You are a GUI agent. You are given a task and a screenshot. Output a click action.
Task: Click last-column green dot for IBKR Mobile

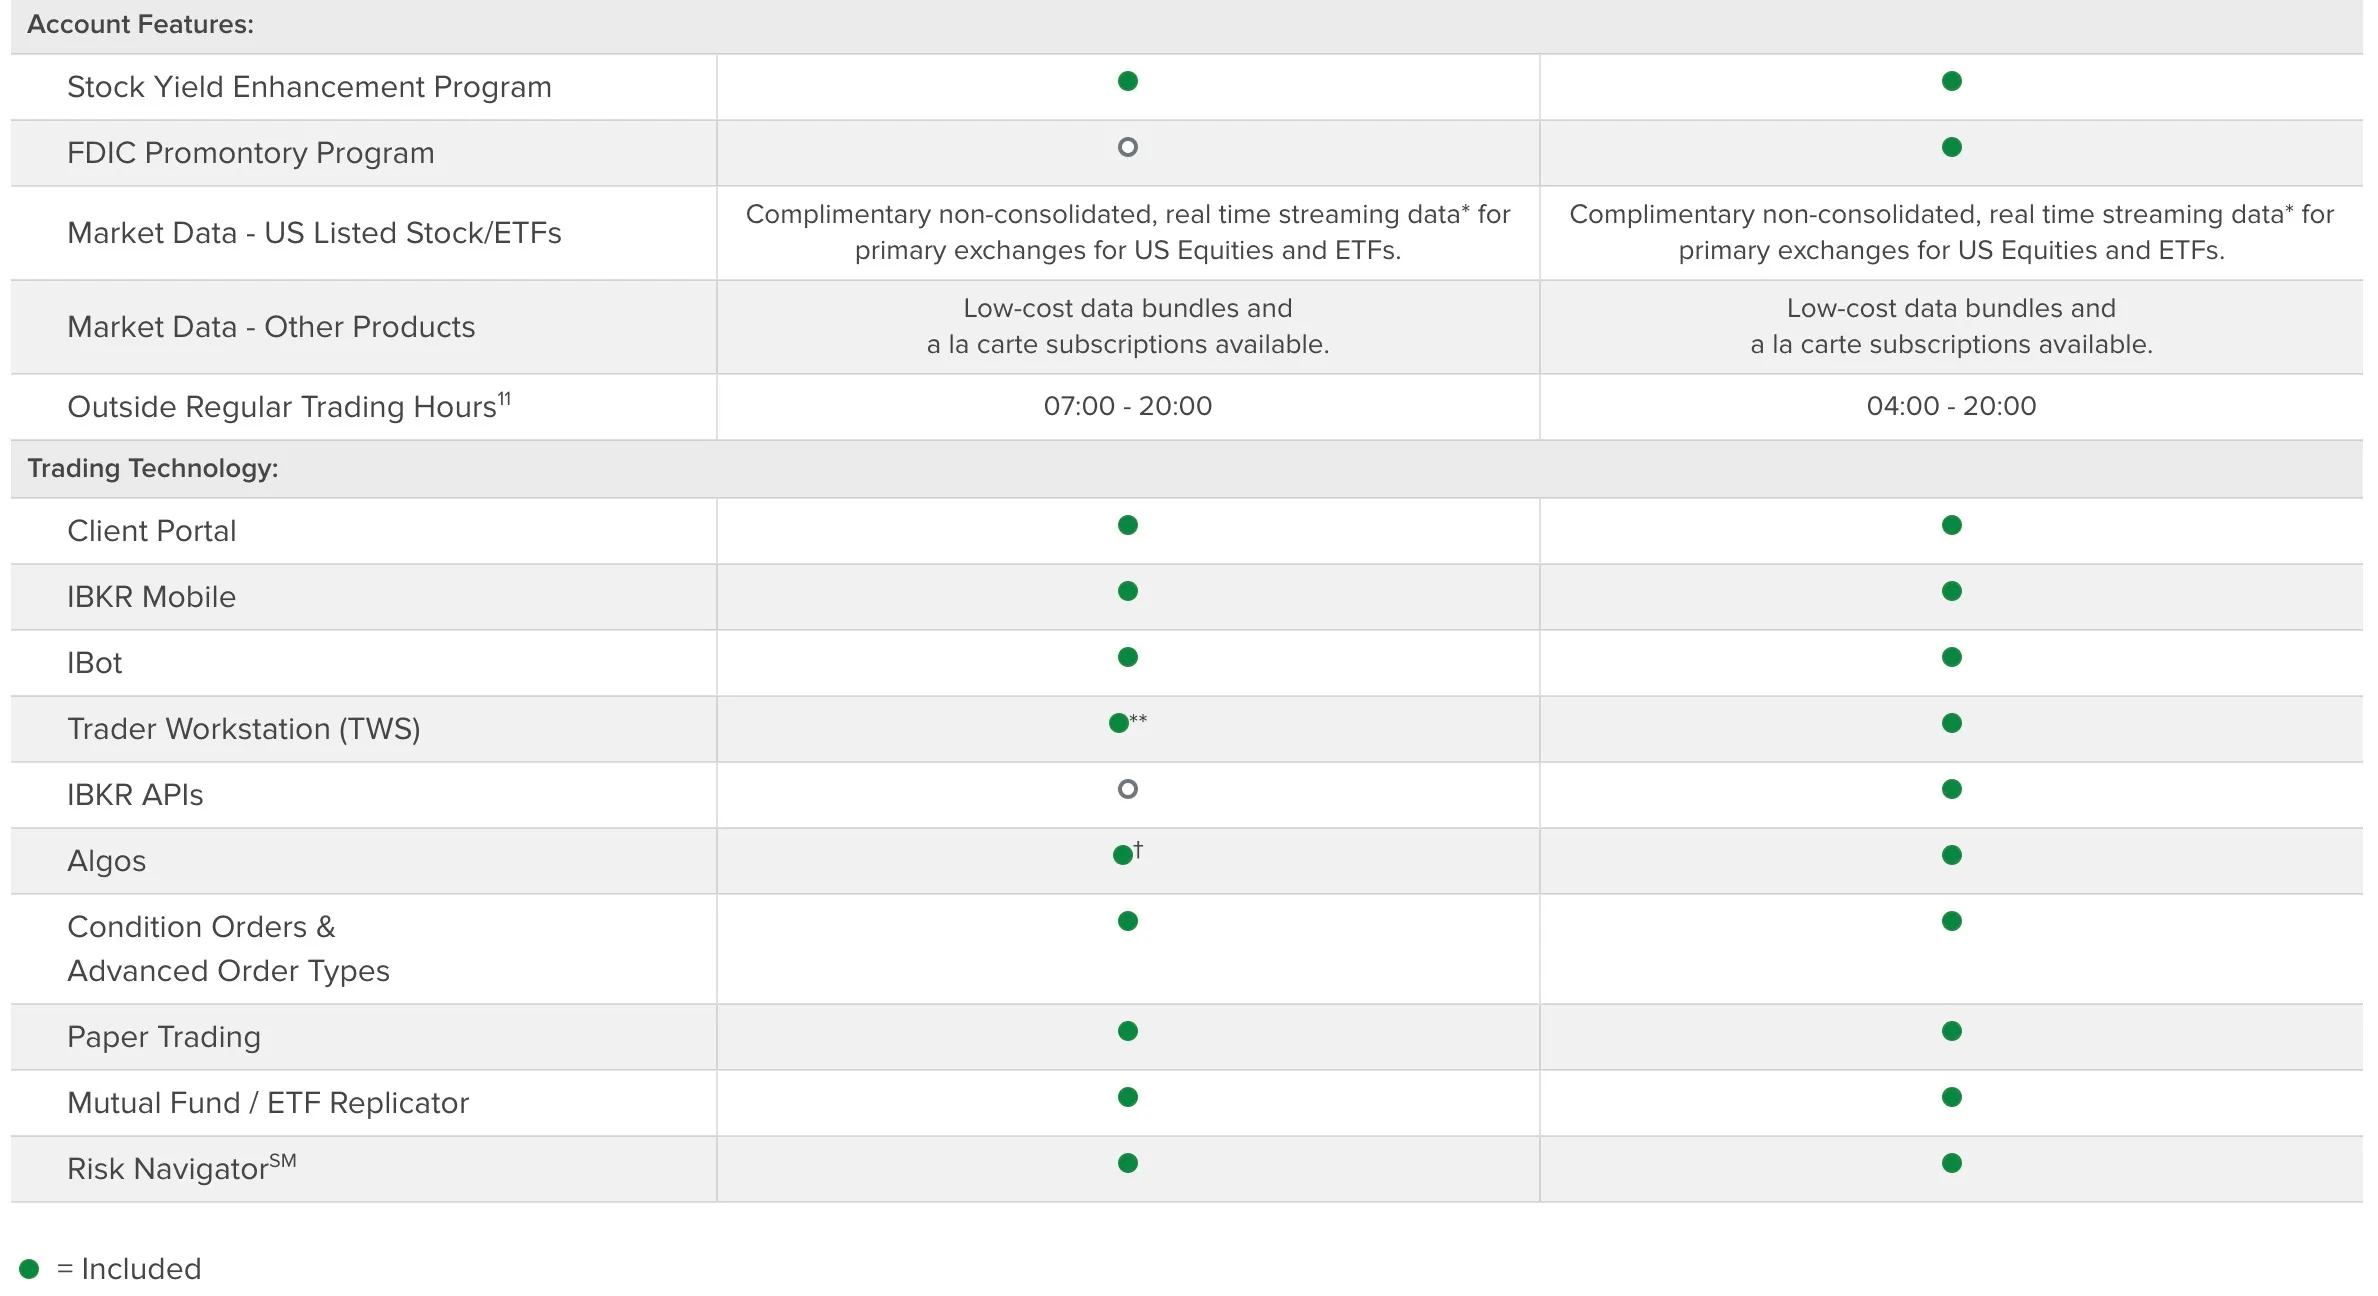point(1951,591)
